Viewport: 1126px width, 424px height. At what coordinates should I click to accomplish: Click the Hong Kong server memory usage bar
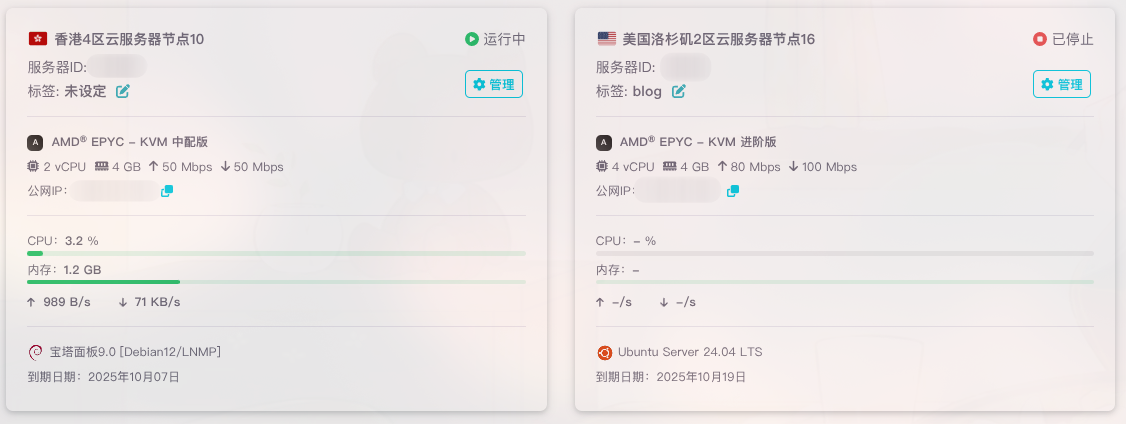(276, 282)
